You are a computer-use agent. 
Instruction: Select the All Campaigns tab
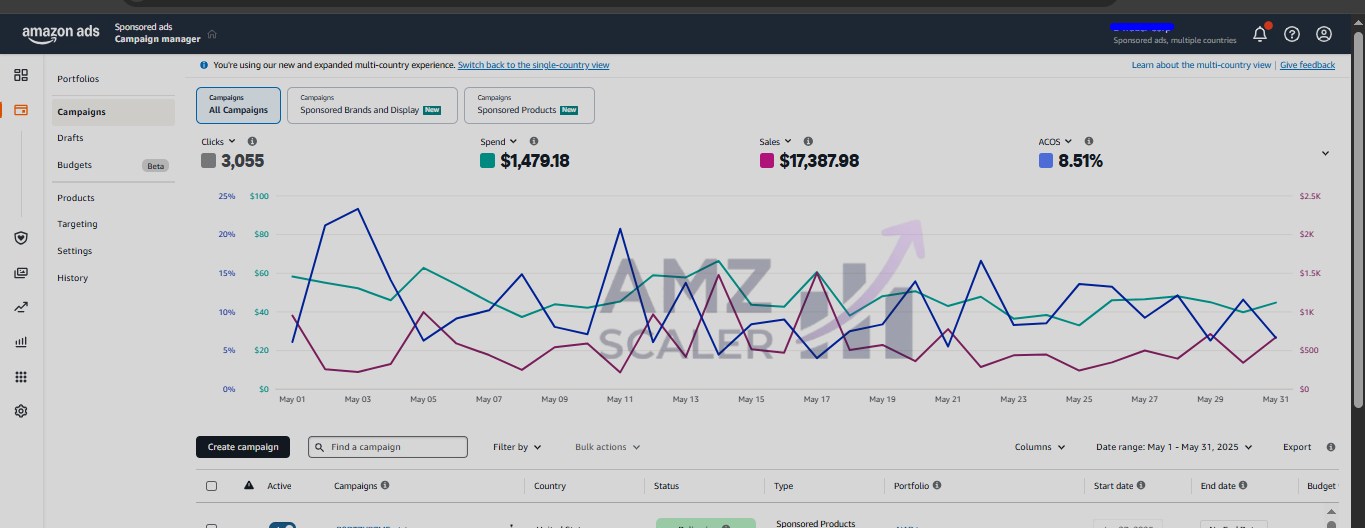[239, 105]
